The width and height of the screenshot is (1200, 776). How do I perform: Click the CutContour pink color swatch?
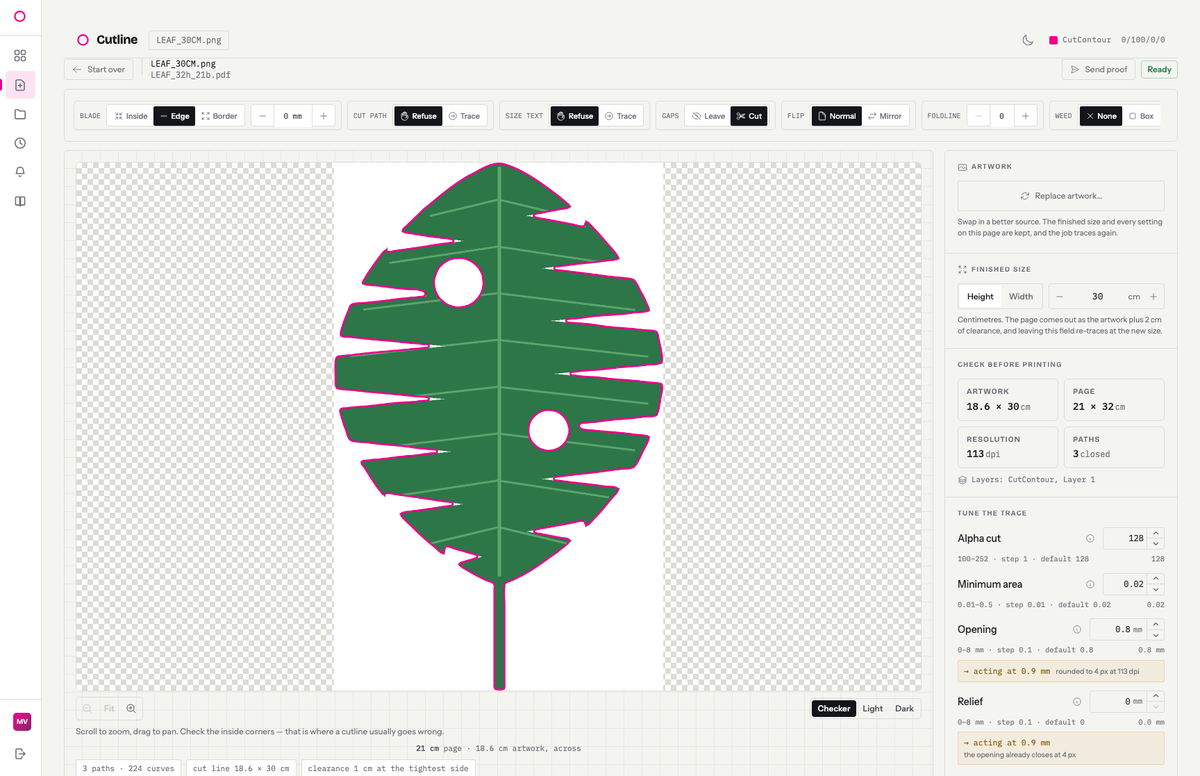pyautogui.click(x=1053, y=40)
